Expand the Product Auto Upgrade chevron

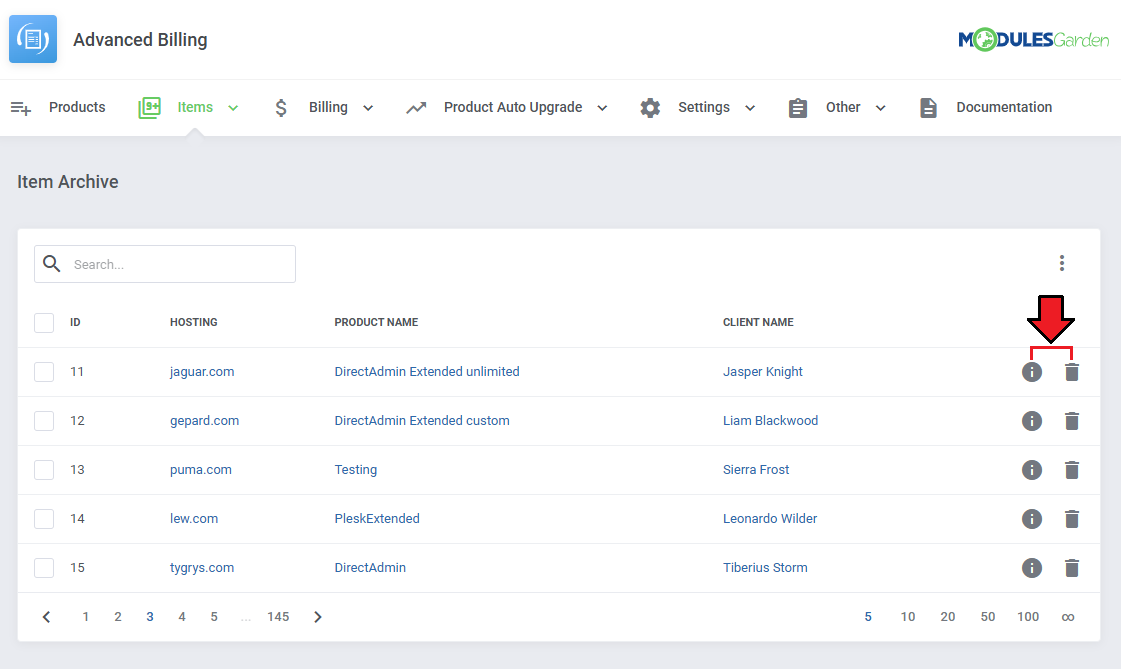[x=603, y=108]
